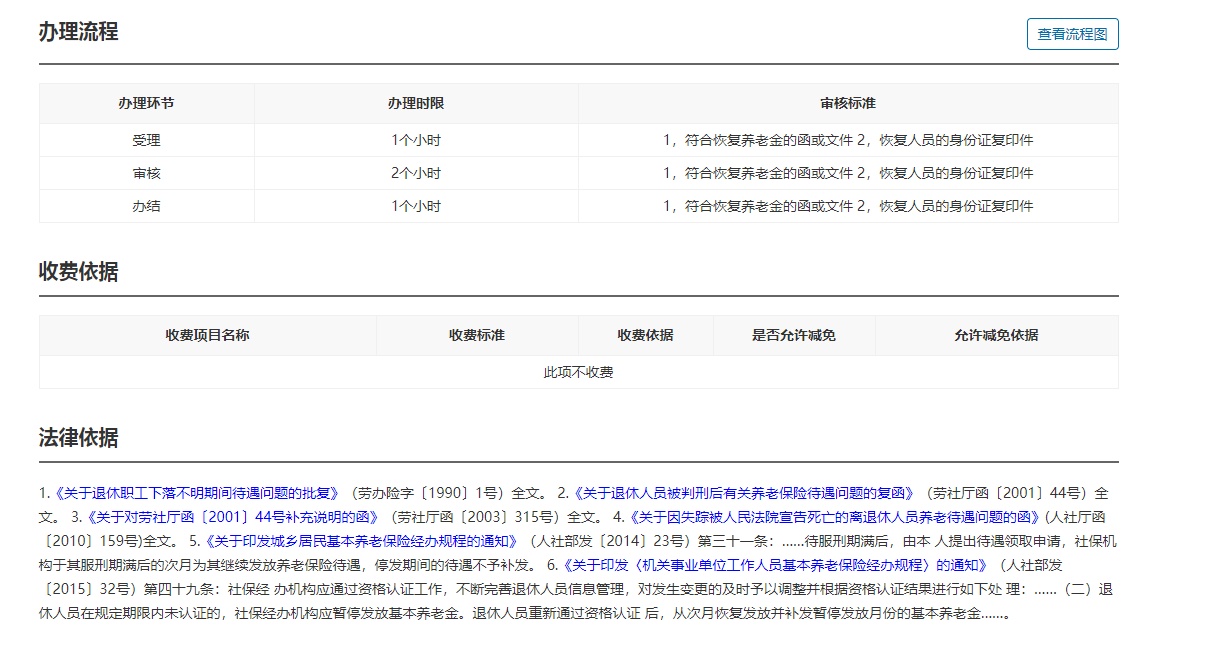The width and height of the screenshot is (1217, 661).
Task: Click the 收费项目名称 column header
Action: pyautogui.click(x=207, y=336)
